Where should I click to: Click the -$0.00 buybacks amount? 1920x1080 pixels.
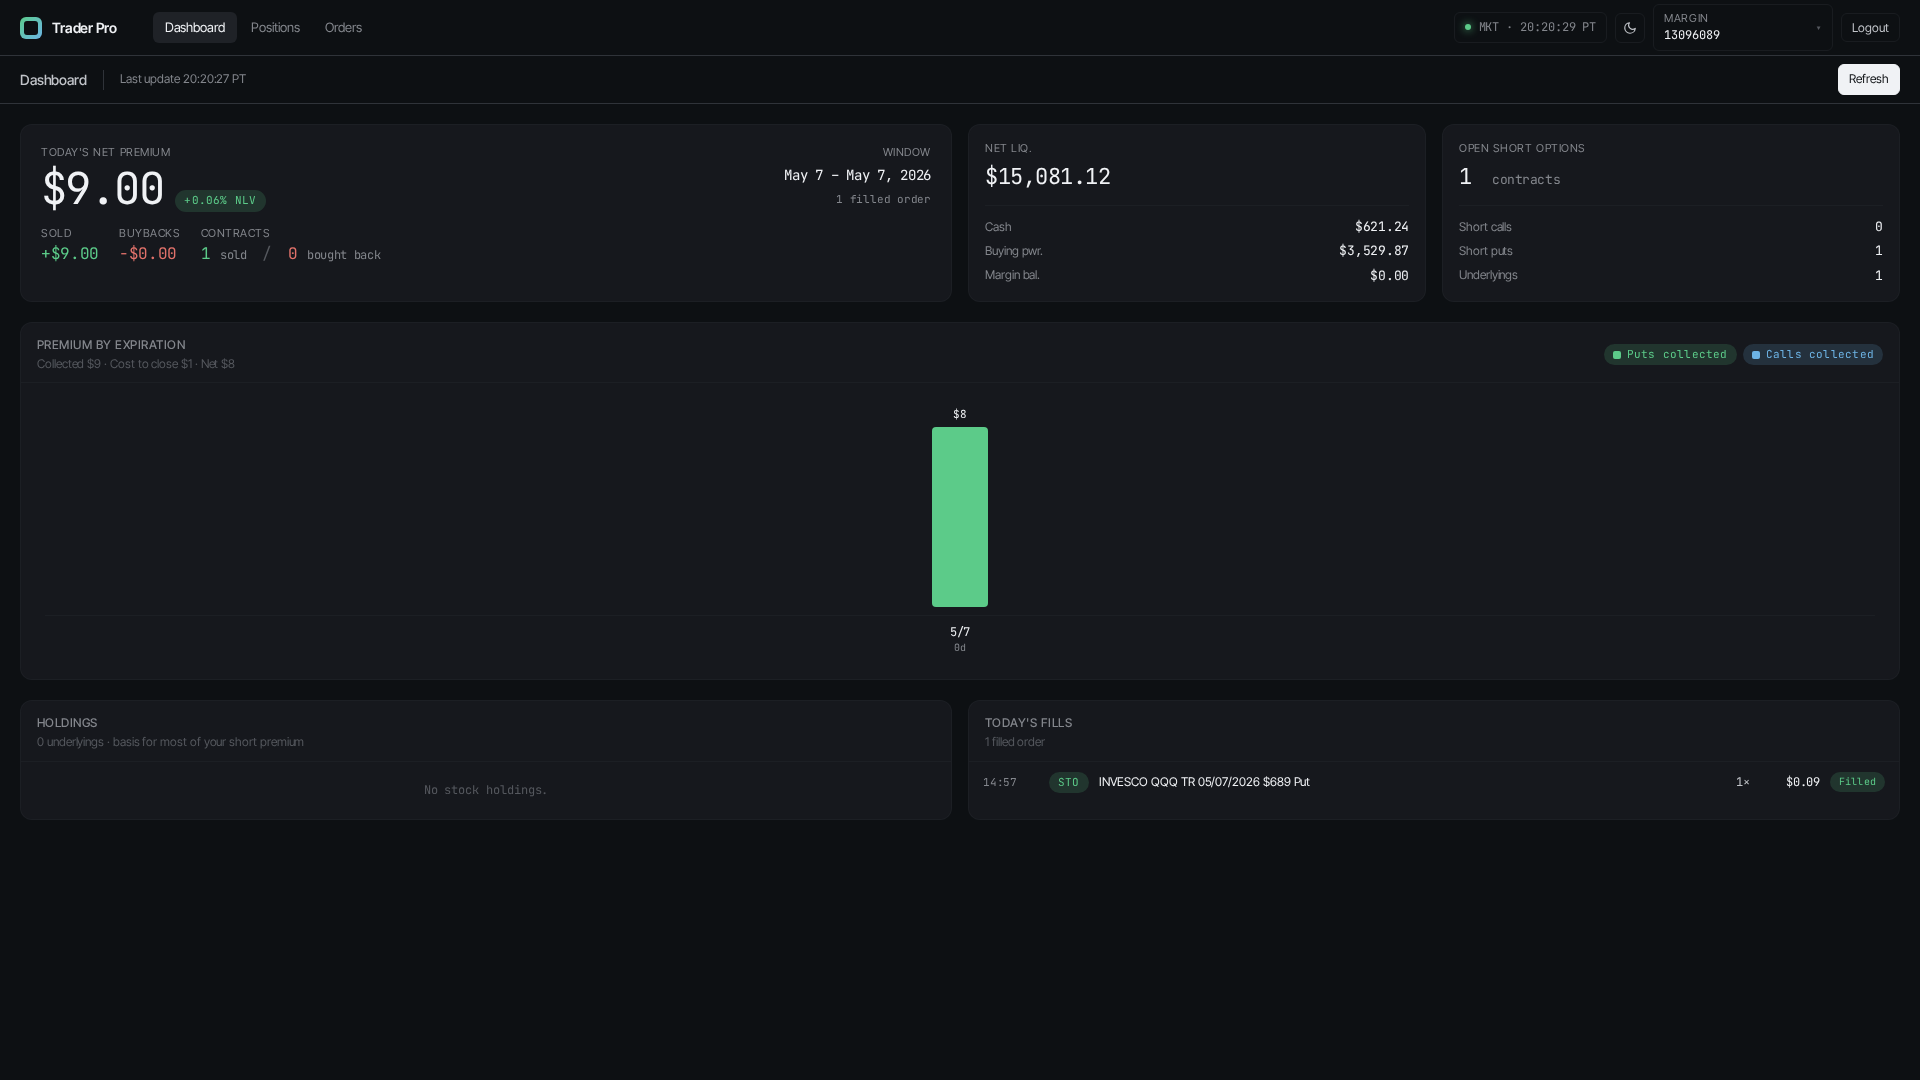pos(147,254)
